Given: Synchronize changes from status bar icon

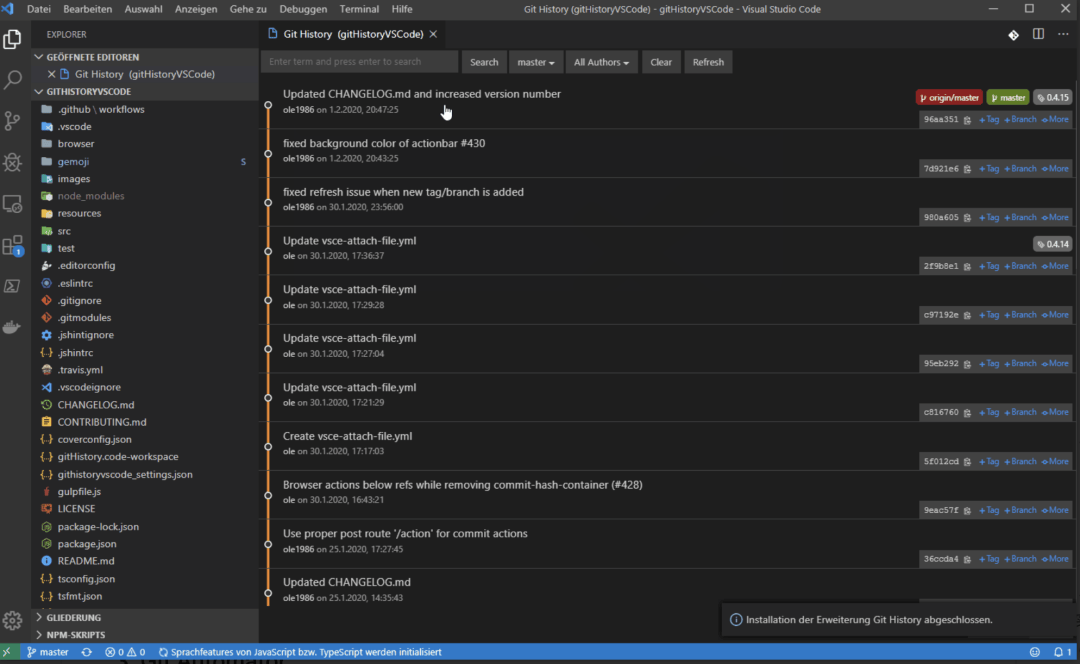Looking at the screenshot, I should click(x=87, y=652).
